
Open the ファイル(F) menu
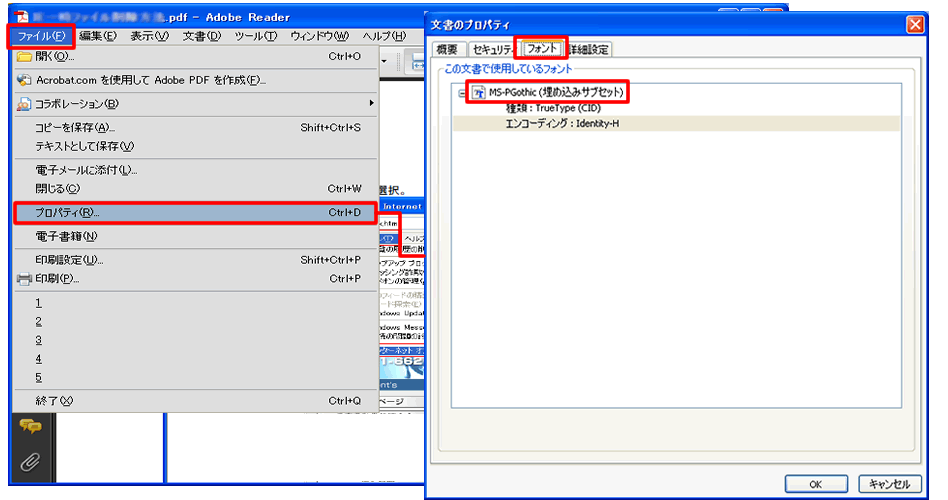(x=41, y=36)
